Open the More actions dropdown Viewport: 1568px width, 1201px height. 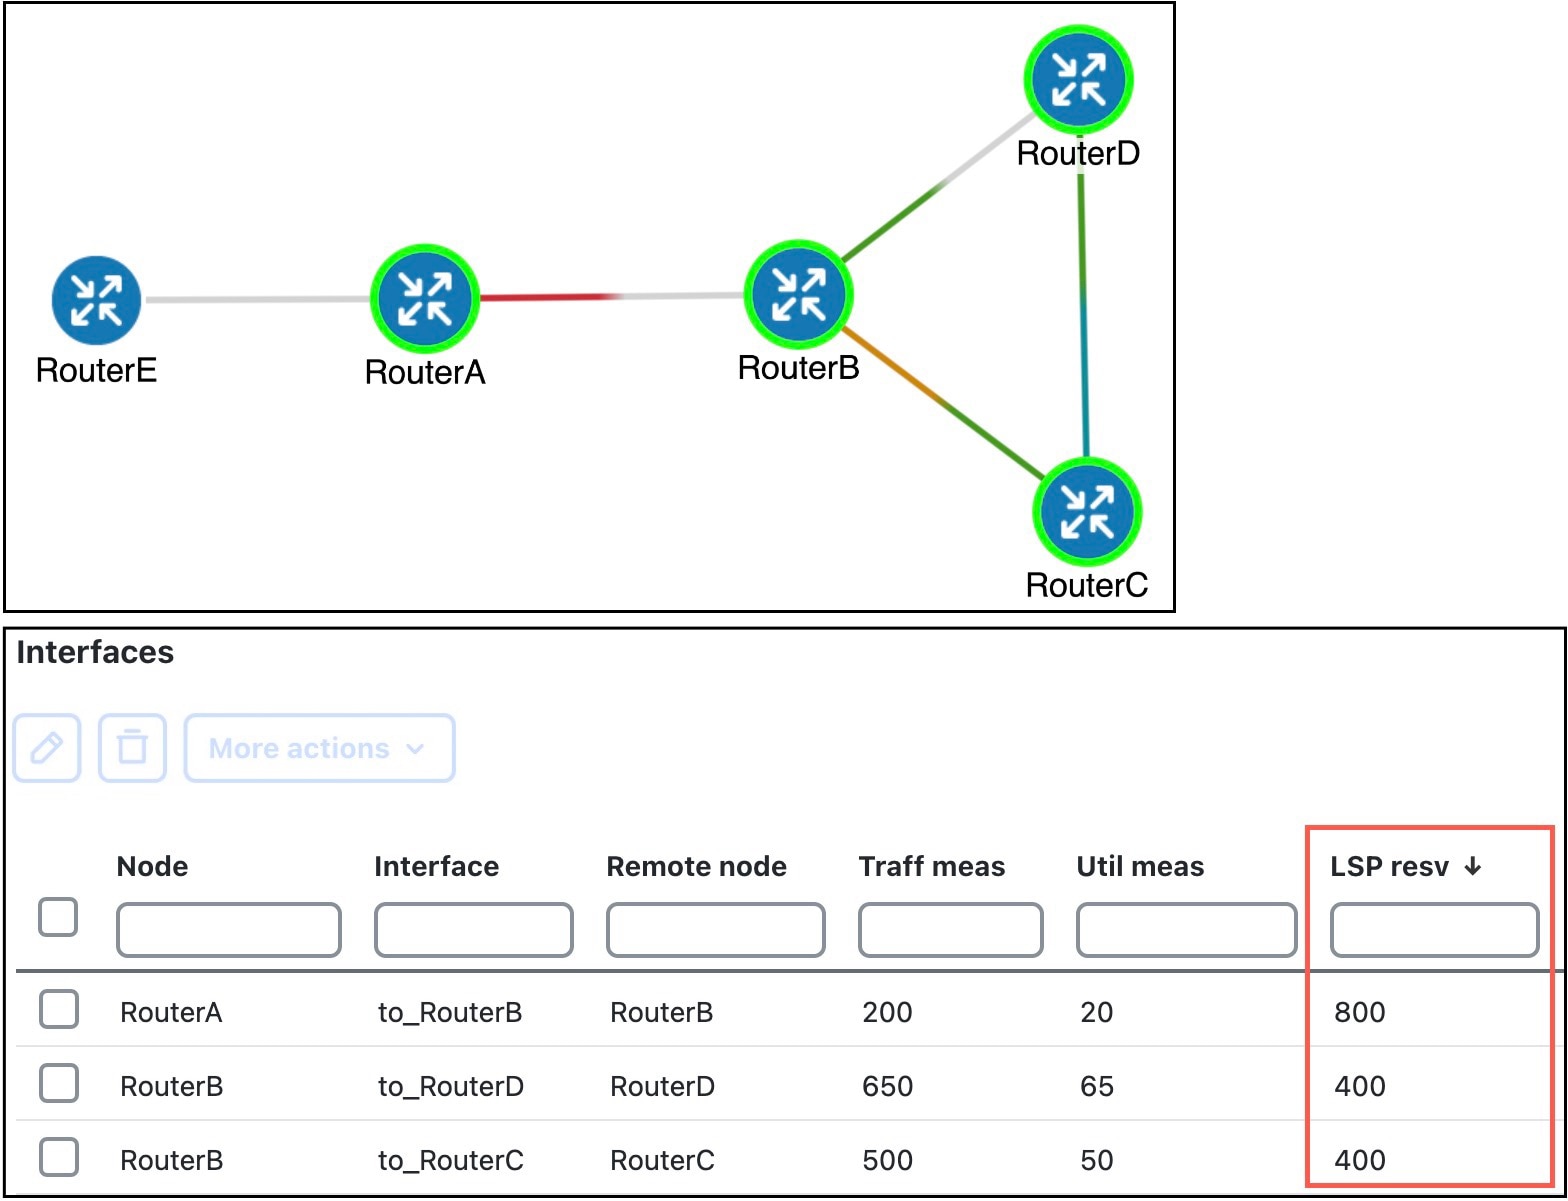319,748
